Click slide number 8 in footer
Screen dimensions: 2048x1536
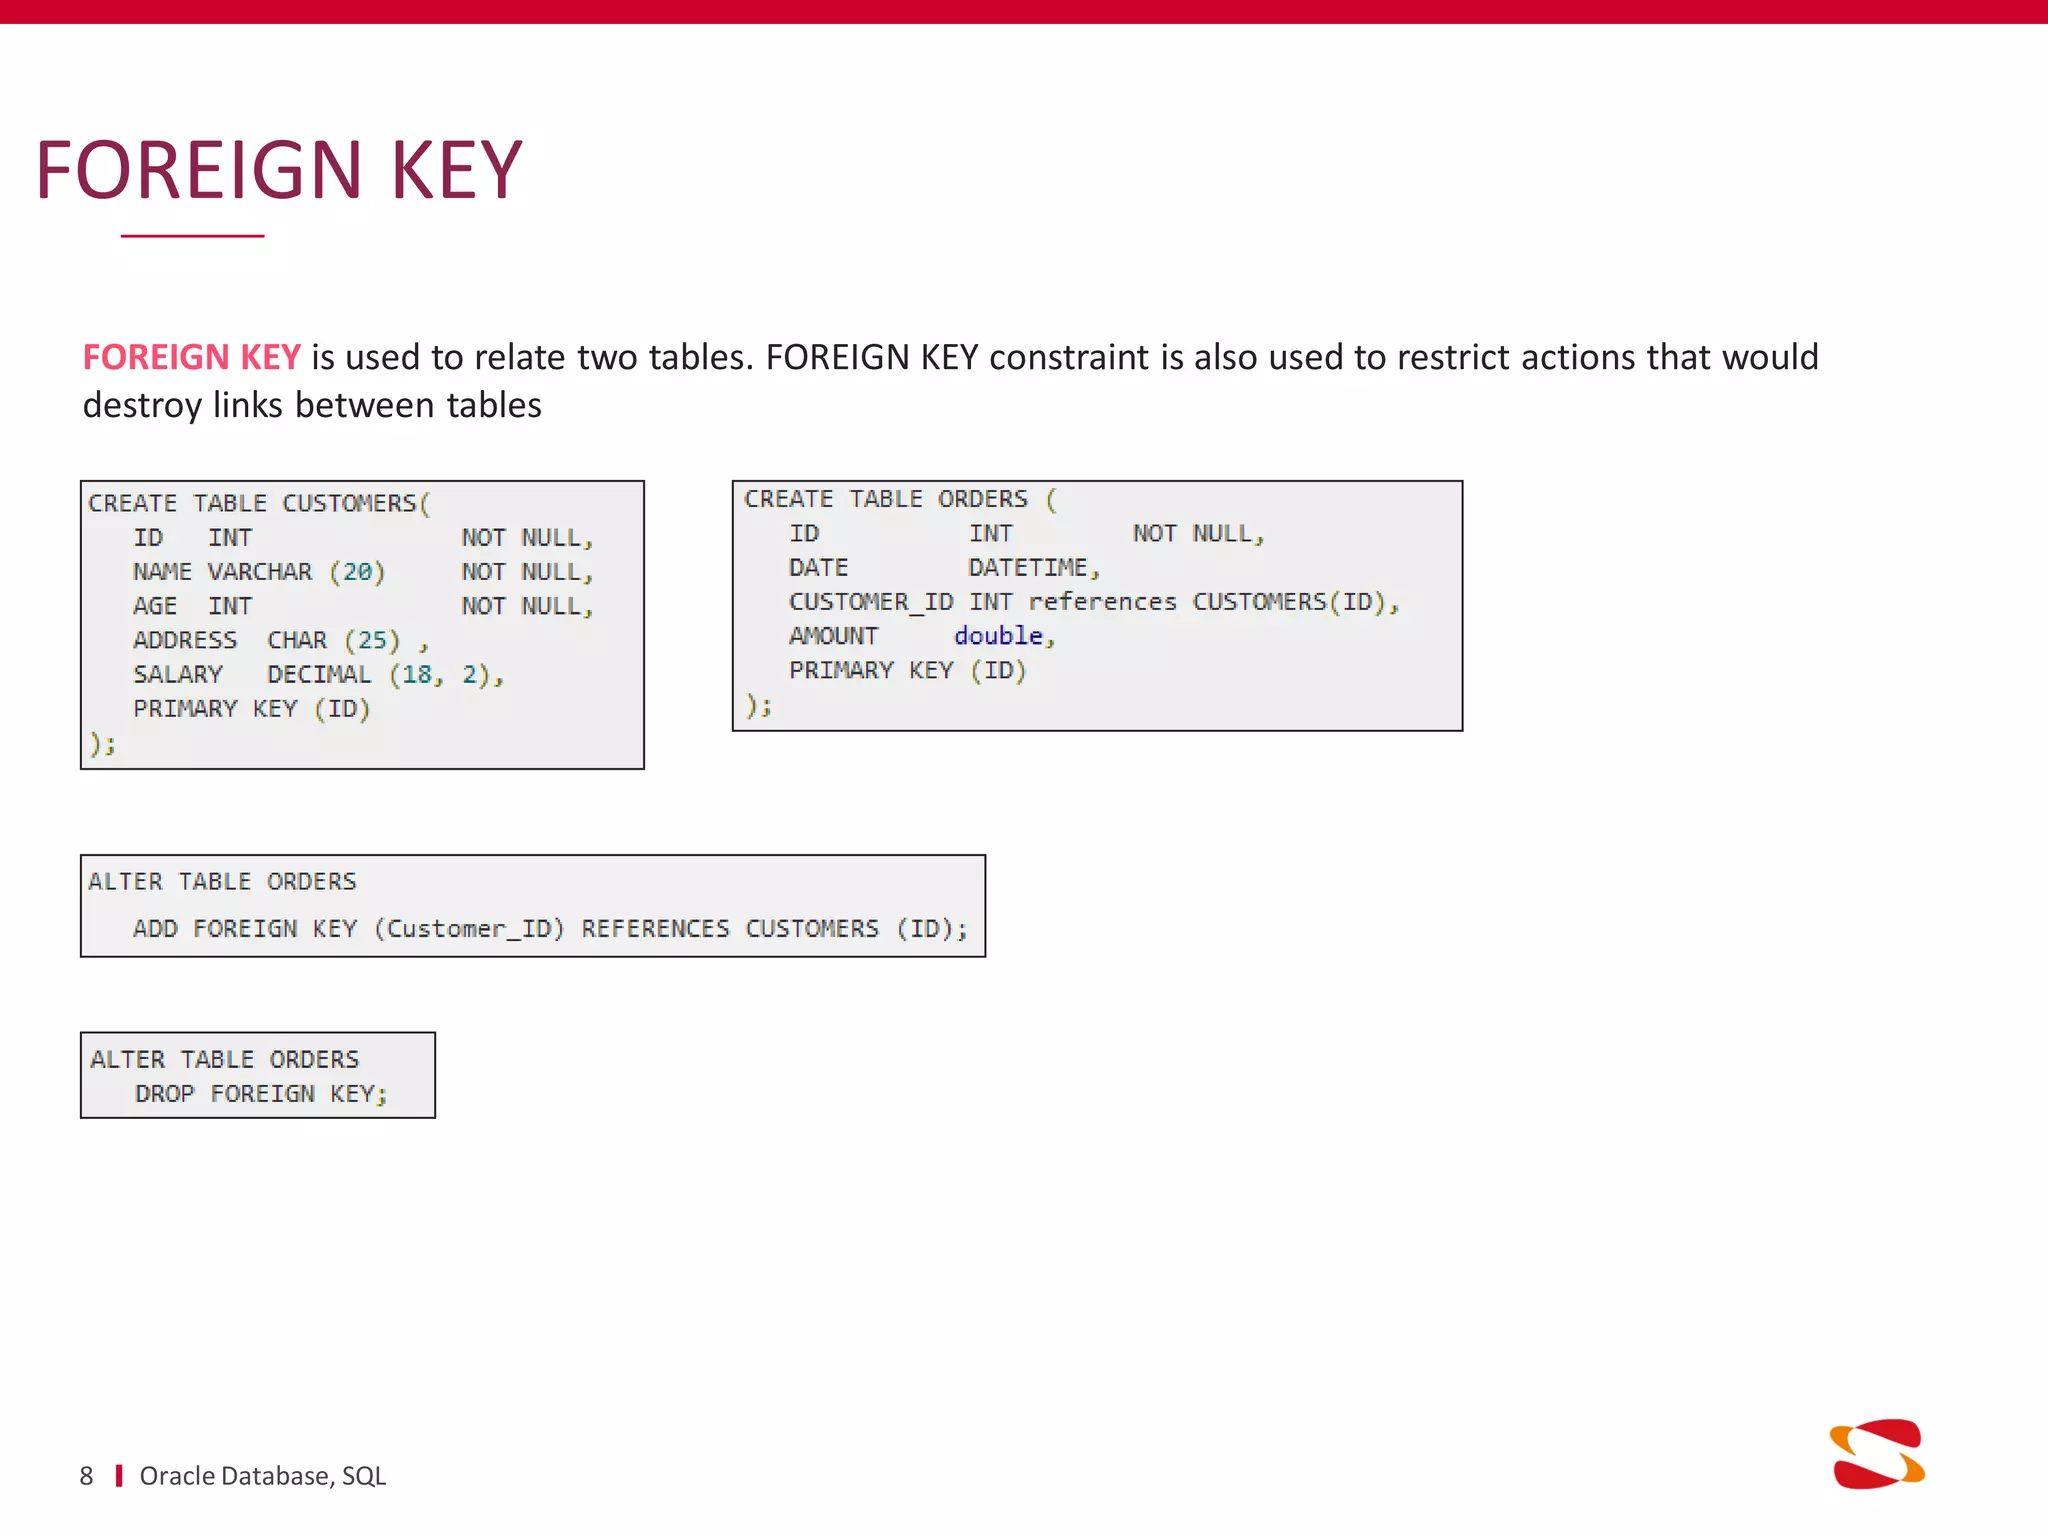coord(87,1476)
